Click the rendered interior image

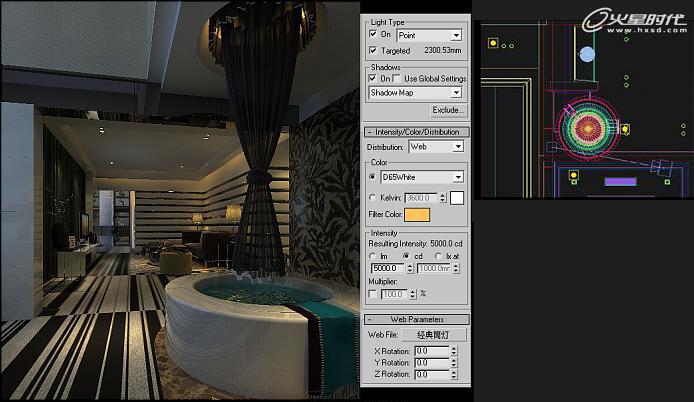click(180, 200)
